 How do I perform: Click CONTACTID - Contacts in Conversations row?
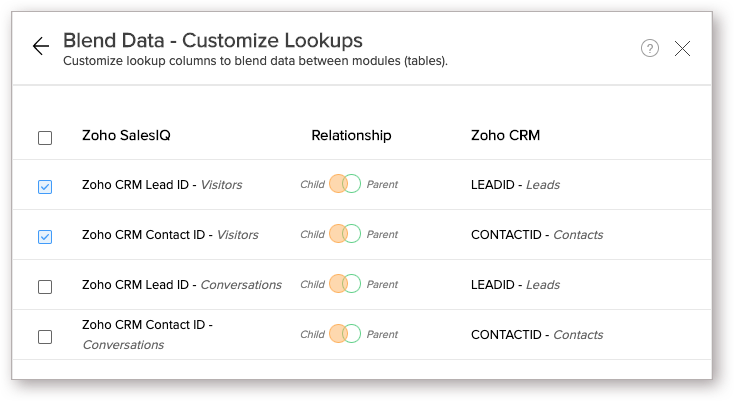537,335
